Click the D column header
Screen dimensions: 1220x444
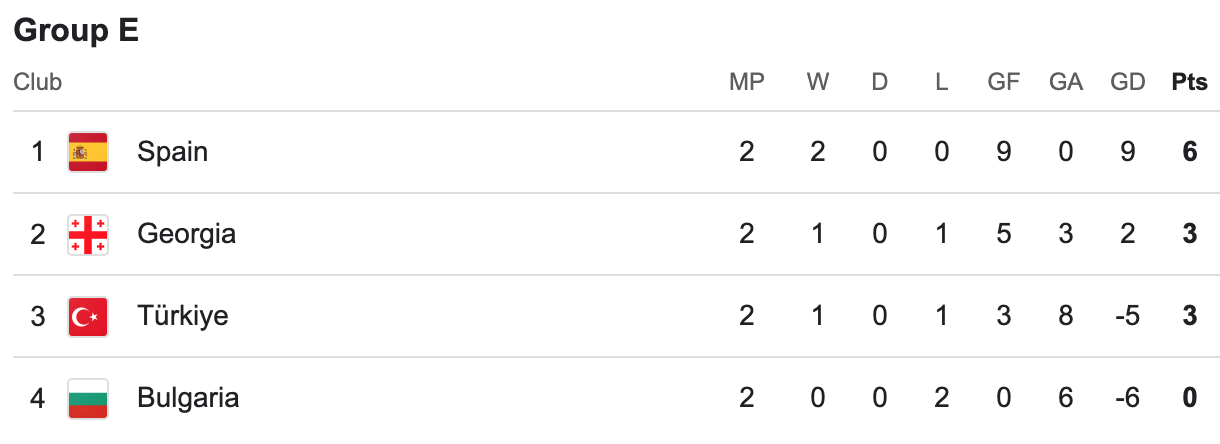point(880,82)
